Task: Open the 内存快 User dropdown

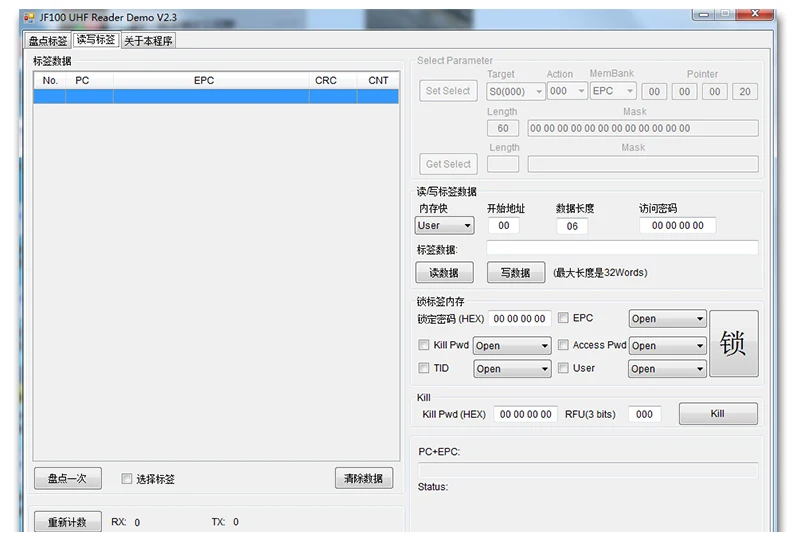Action: (444, 225)
